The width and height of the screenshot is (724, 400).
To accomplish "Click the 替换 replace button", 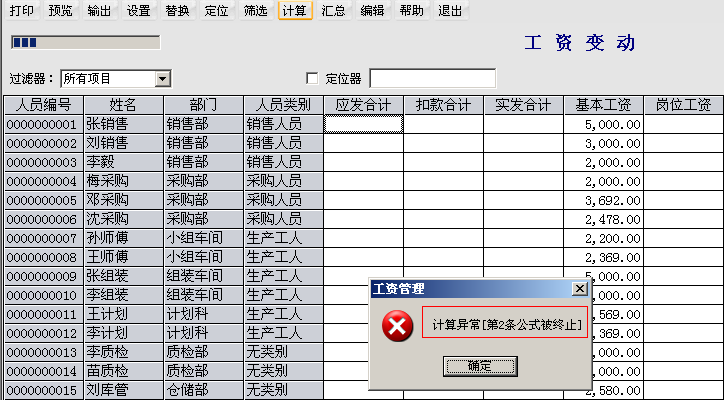I will click(177, 10).
